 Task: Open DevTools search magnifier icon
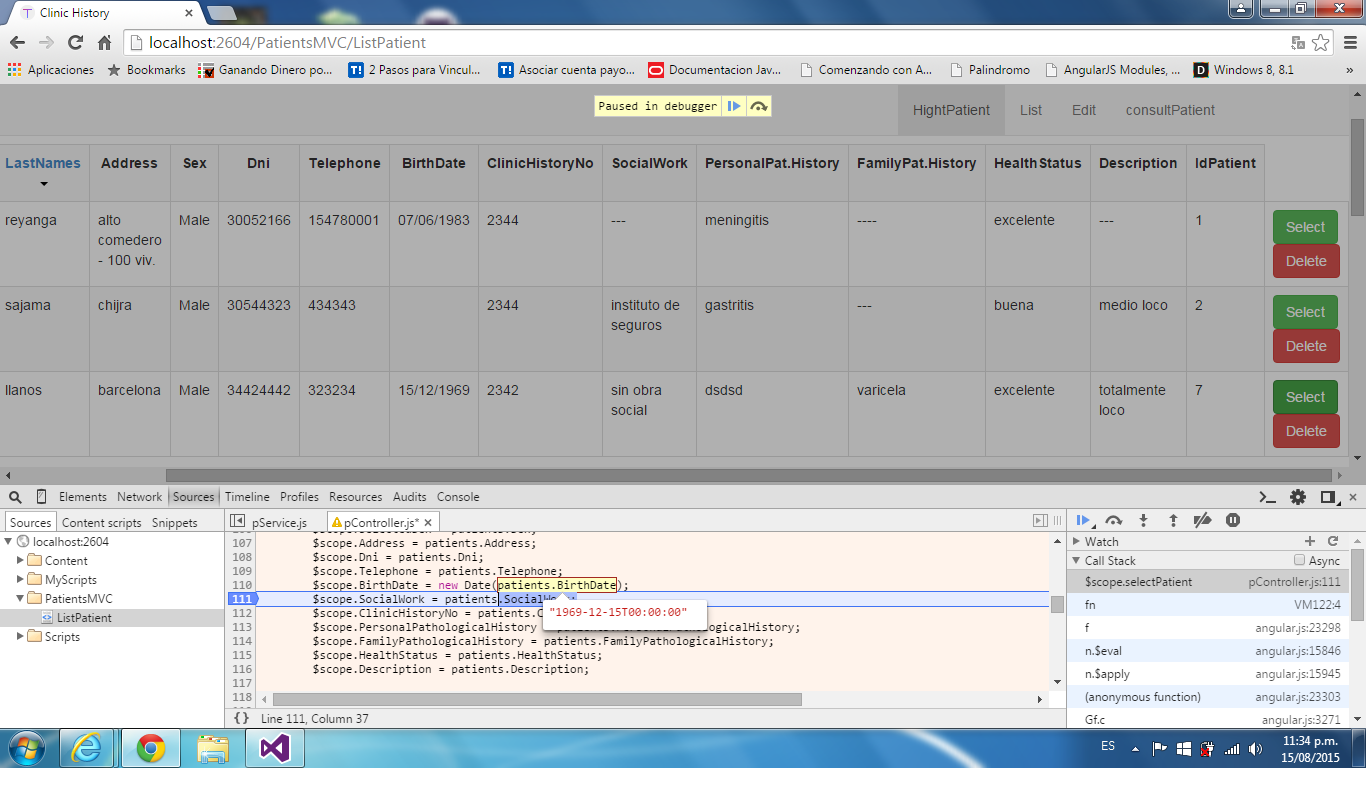click(15, 497)
